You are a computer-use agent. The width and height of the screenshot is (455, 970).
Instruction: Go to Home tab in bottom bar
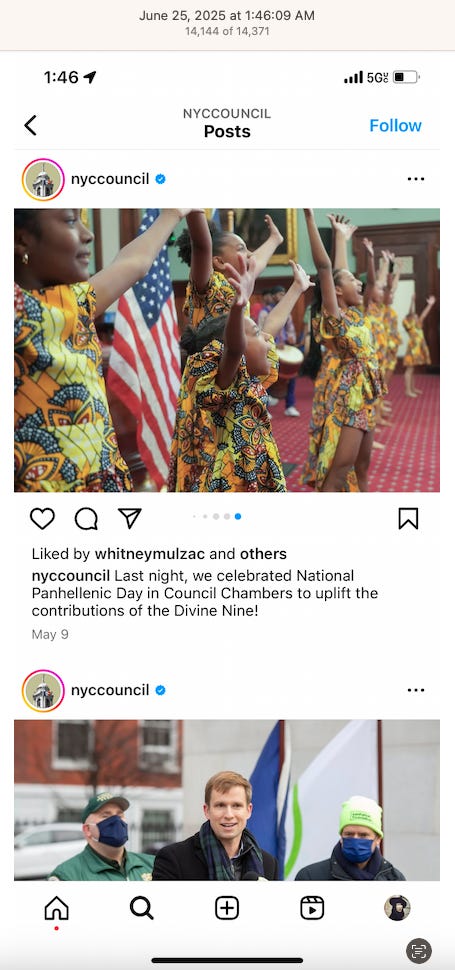(x=56, y=908)
